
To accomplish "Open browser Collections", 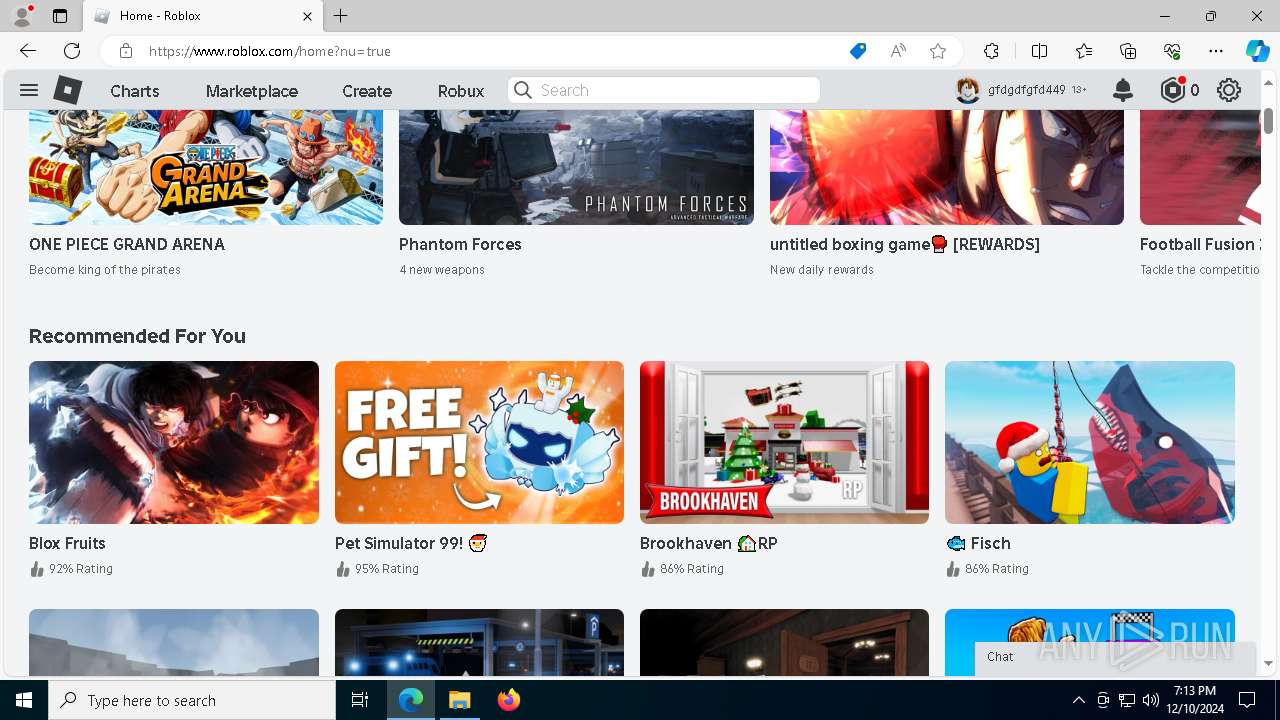I will click(x=1128, y=51).
